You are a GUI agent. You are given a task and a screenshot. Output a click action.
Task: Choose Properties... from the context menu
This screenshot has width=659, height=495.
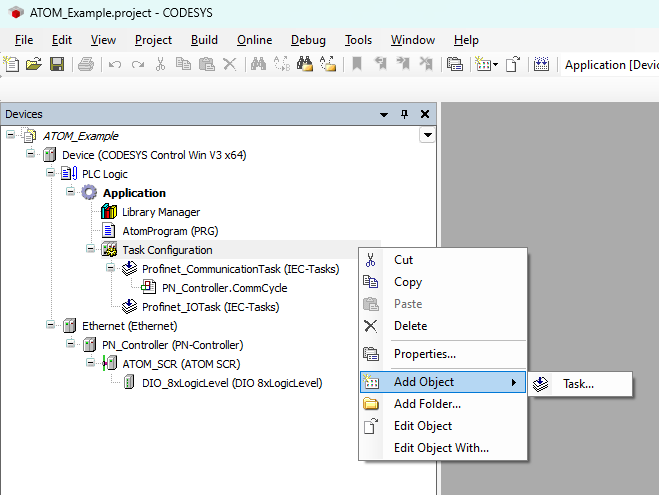click(443, 354)
